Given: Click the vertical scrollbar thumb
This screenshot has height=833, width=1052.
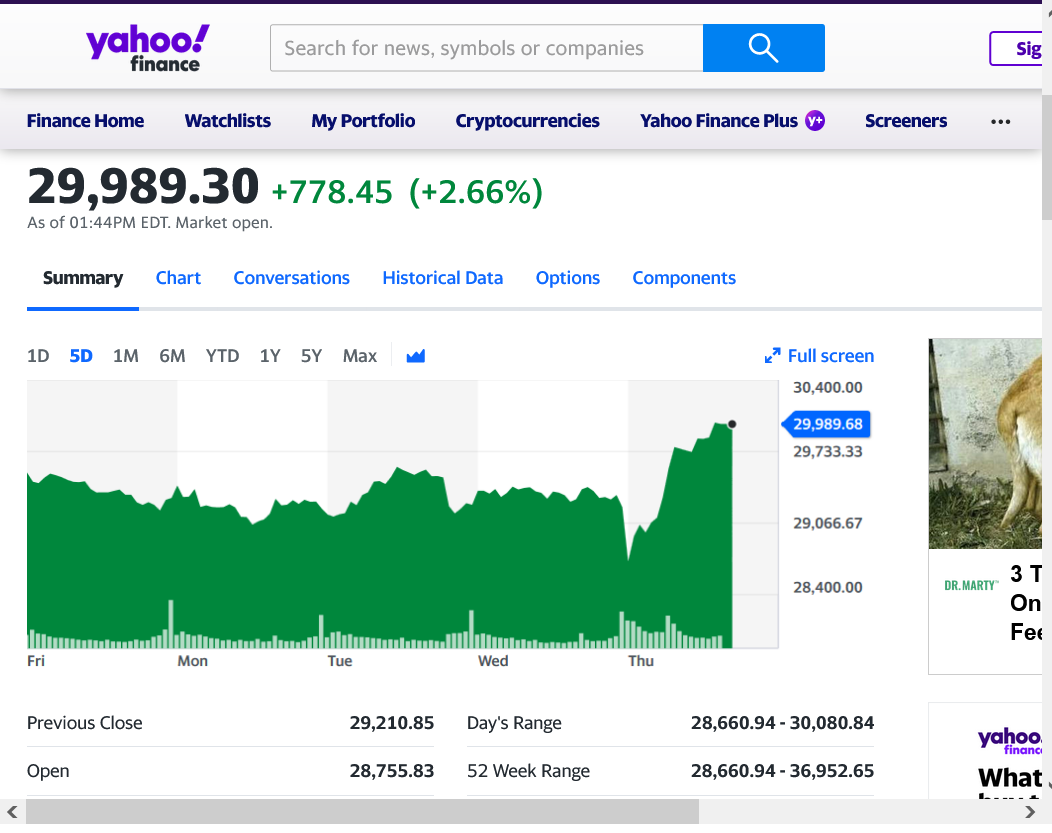Looking at the screenshot, I should click(x=1047, y=158).
